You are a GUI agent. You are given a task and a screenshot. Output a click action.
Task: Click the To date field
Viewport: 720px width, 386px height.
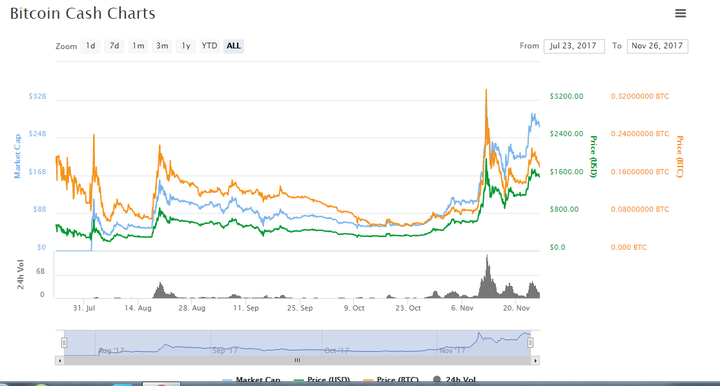click(657, 46)
